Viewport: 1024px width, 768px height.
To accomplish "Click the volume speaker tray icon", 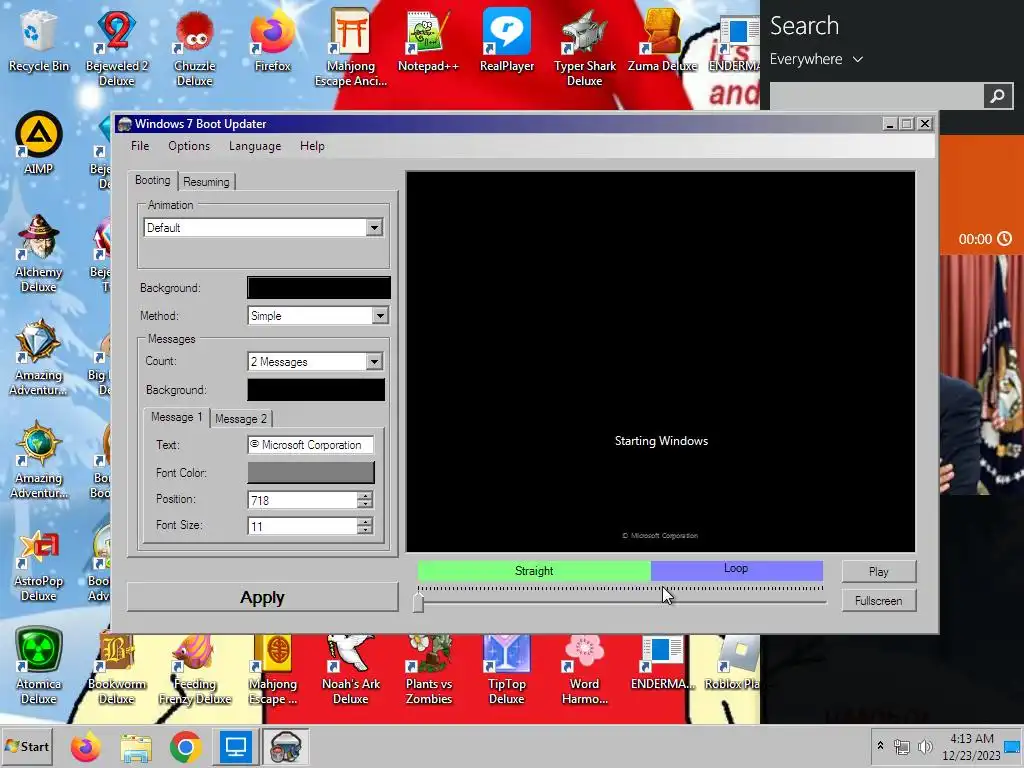I will [925, 746].
